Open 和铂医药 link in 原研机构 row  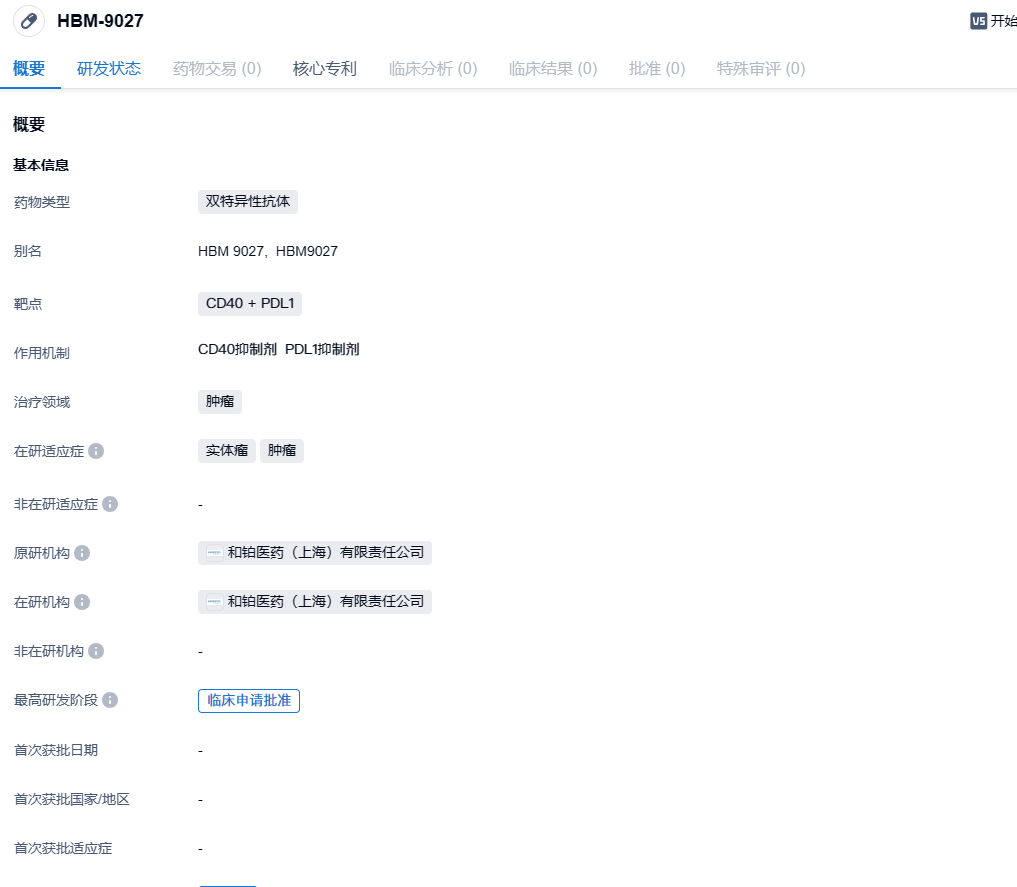[325, 553]
